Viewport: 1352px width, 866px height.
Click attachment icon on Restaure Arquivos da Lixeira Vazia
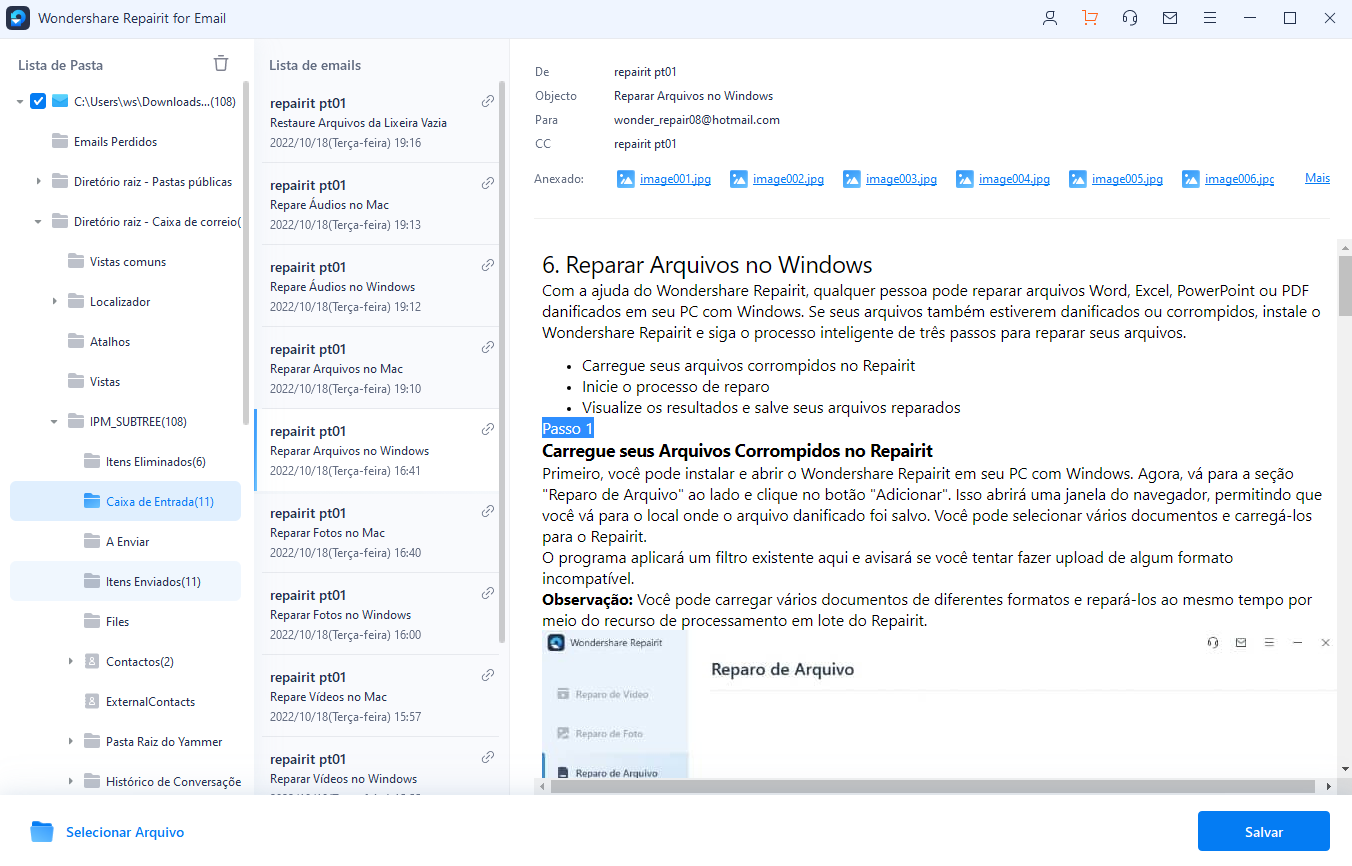click(x=488, y=101)
